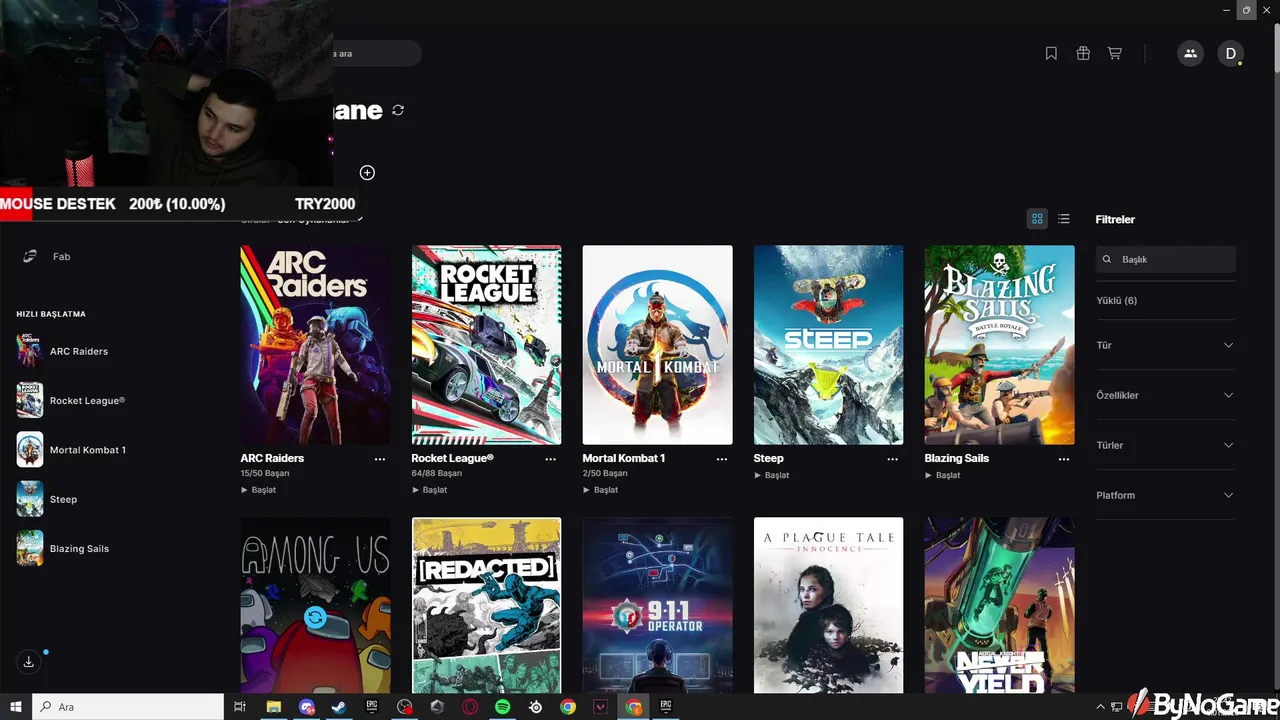Open Windows Task View button
The height and width of the screenshot is (720, 1280).
coord(240,707)
